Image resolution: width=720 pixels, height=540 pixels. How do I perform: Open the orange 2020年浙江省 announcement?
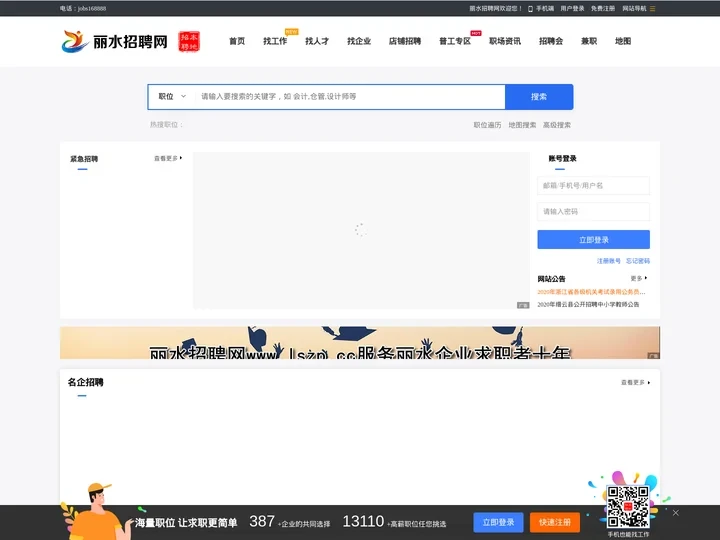[591, 292]
